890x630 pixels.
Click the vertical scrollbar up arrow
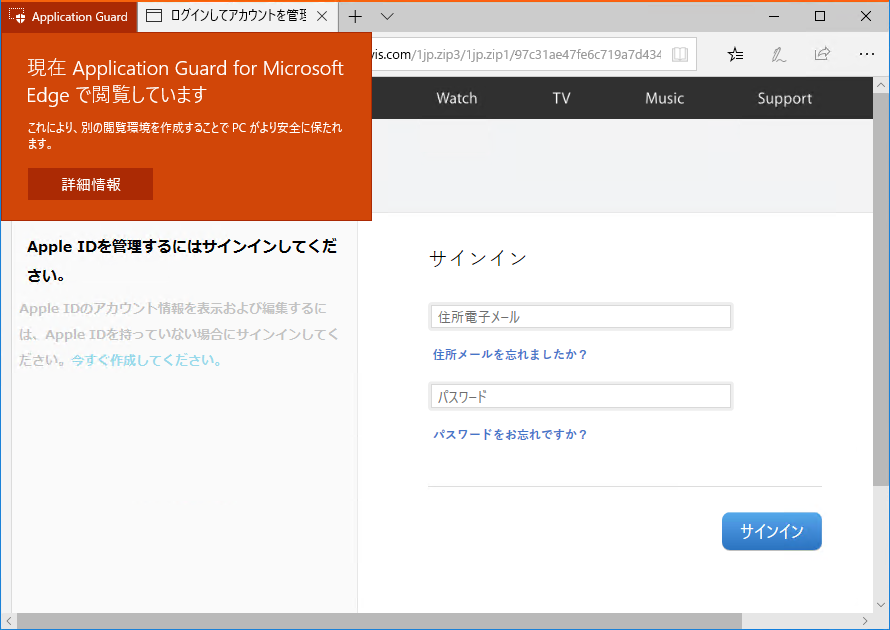coord(881,85)
